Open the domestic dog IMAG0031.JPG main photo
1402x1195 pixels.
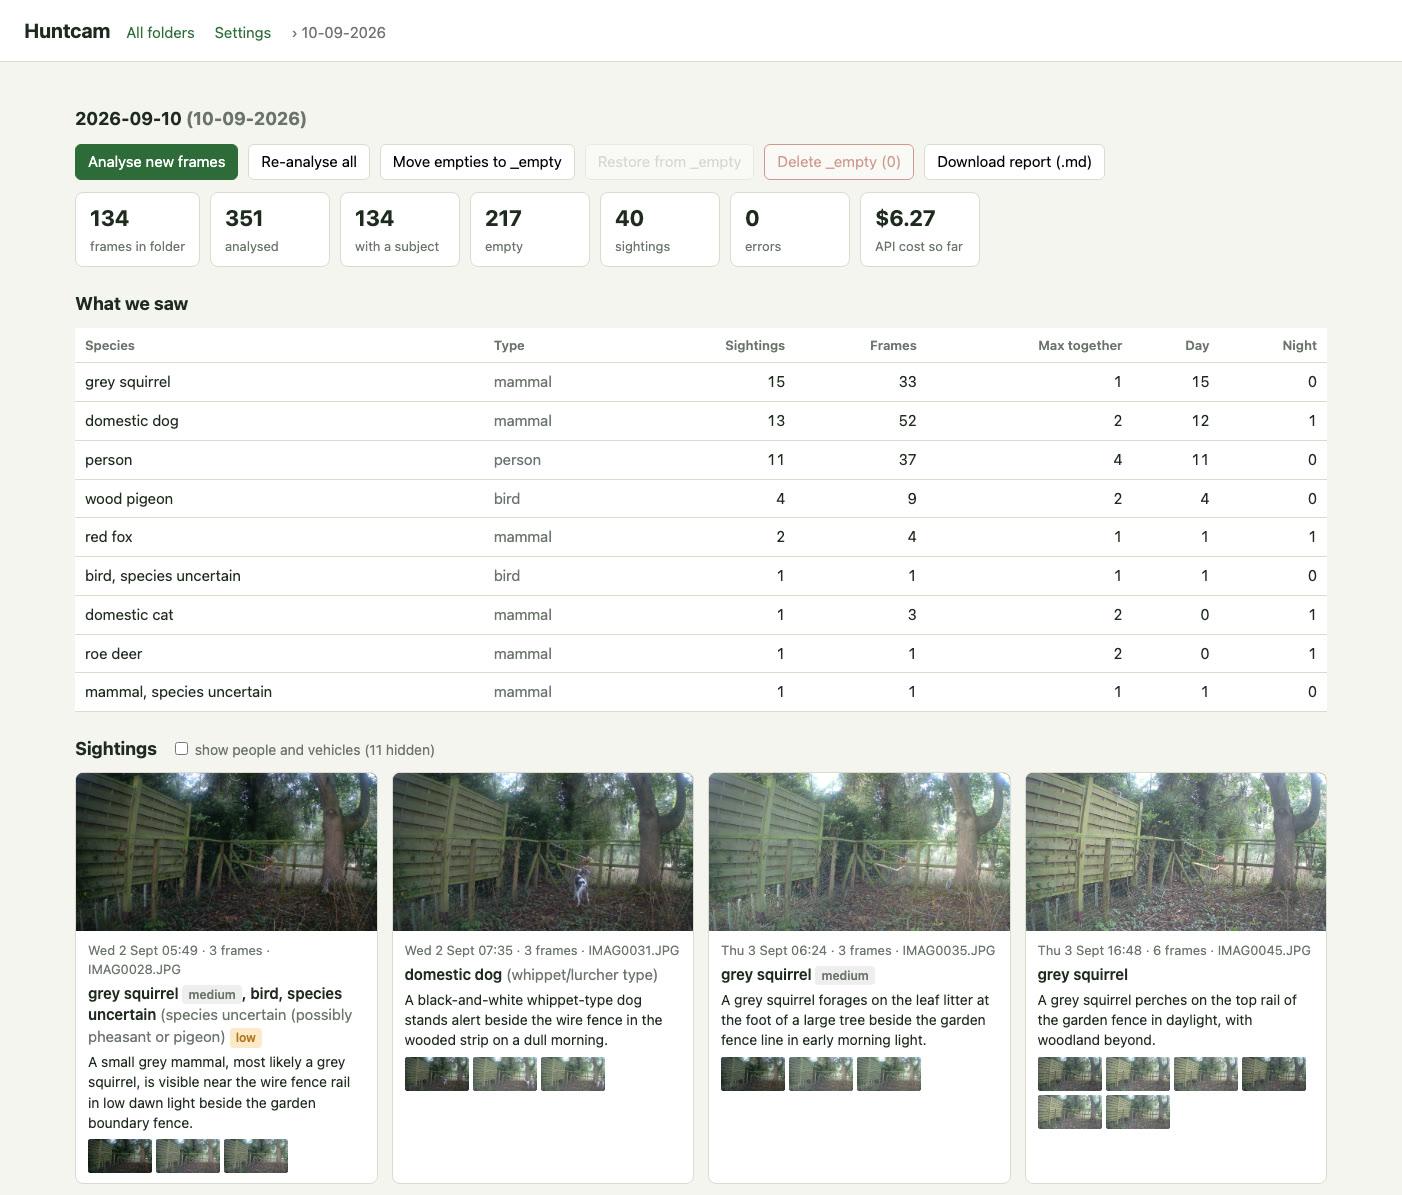click(x=543, y=852)
